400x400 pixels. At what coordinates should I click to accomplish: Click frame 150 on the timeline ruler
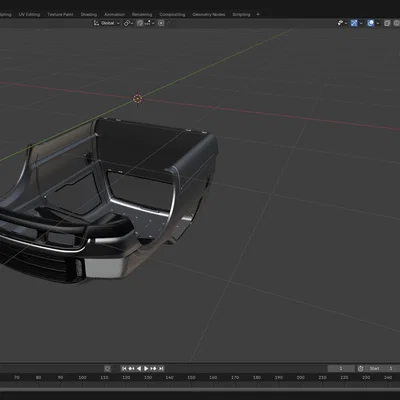tap(191, 377)
